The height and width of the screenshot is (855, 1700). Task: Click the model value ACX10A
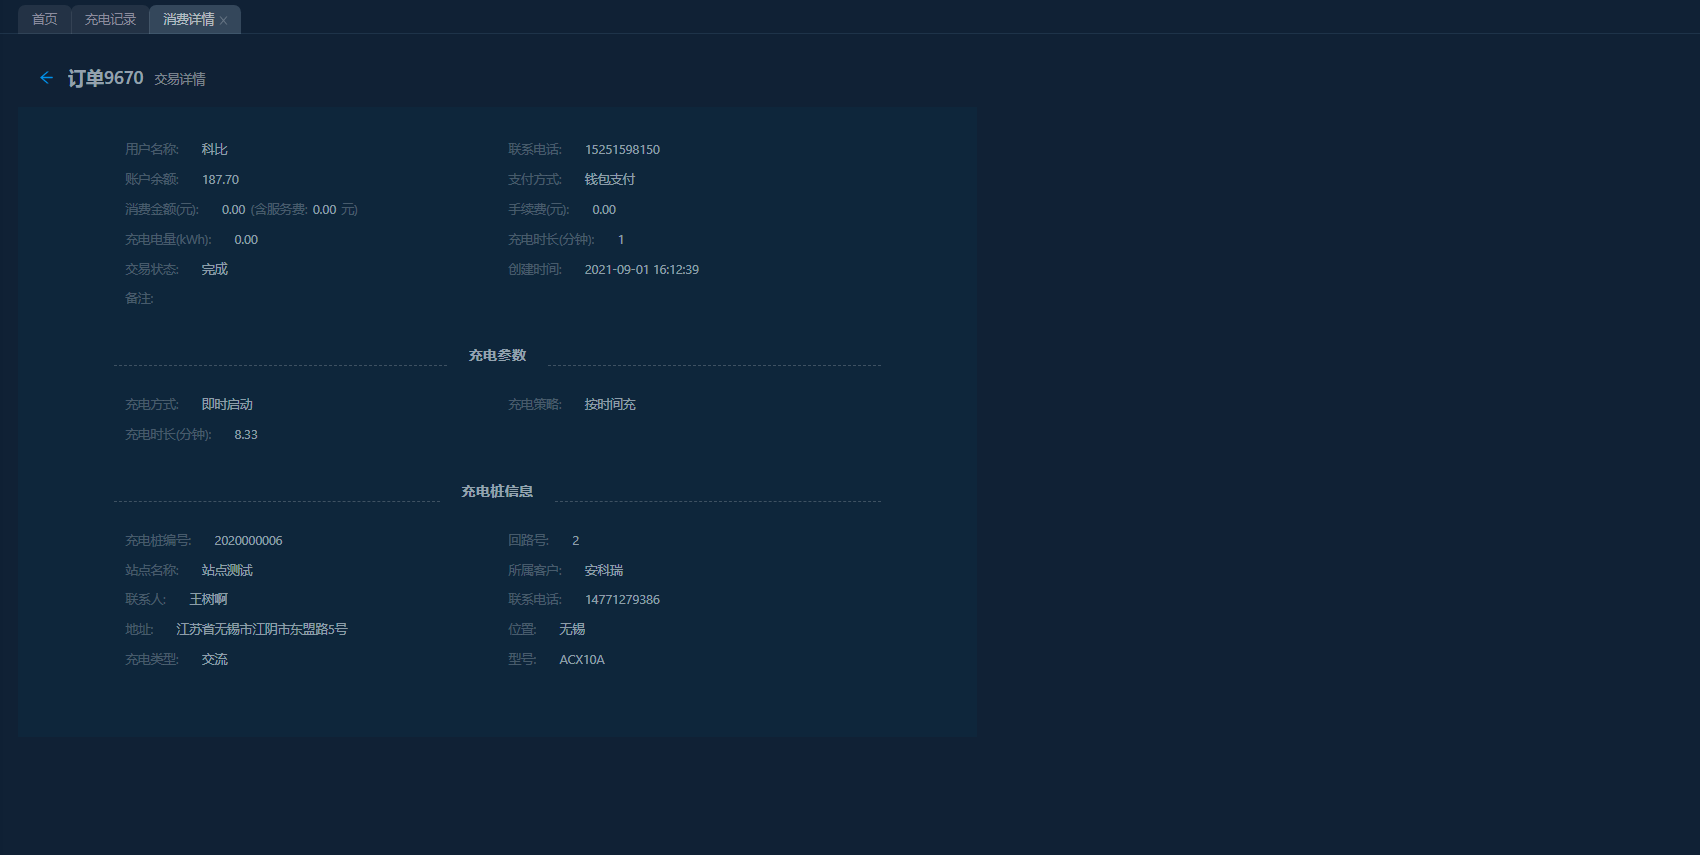coord(581,660)
